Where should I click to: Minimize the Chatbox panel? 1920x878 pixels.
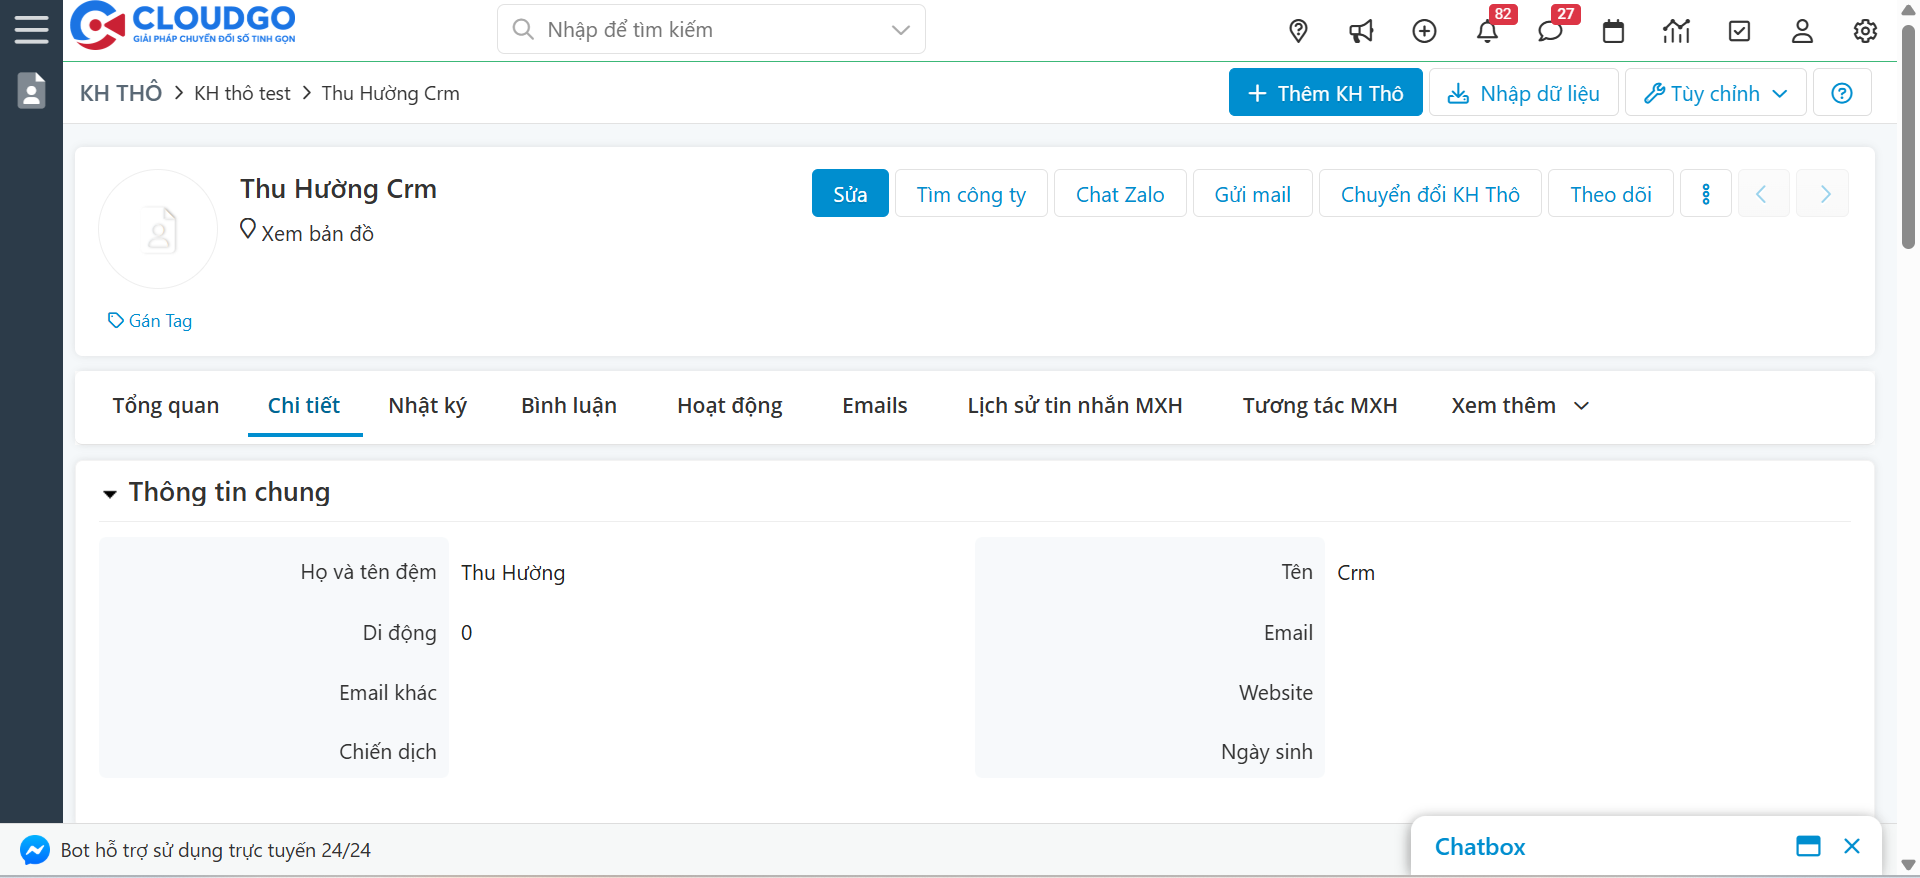pyautogui.click(x=1808, y=846)
